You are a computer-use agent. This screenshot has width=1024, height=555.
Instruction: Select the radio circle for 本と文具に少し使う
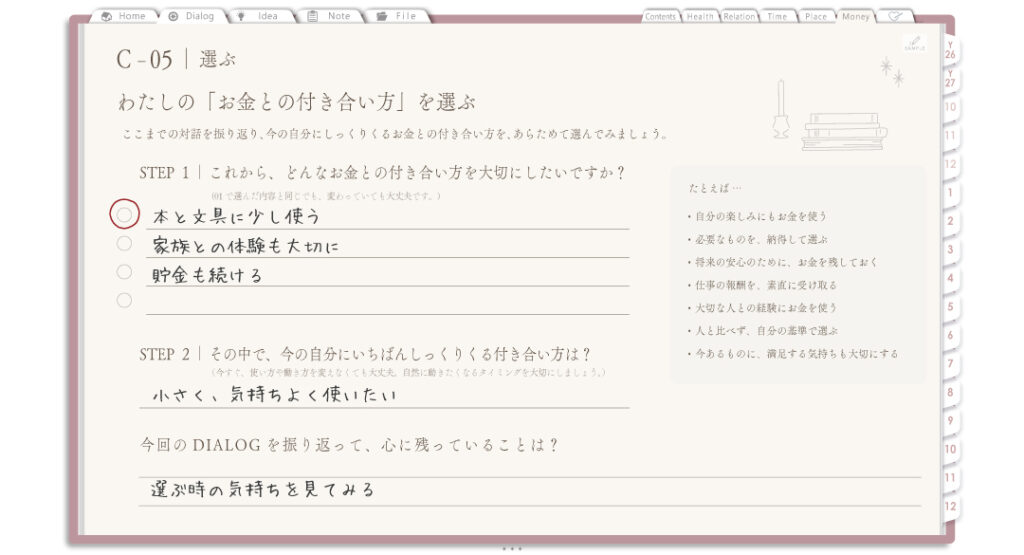[x=124, y=214]
